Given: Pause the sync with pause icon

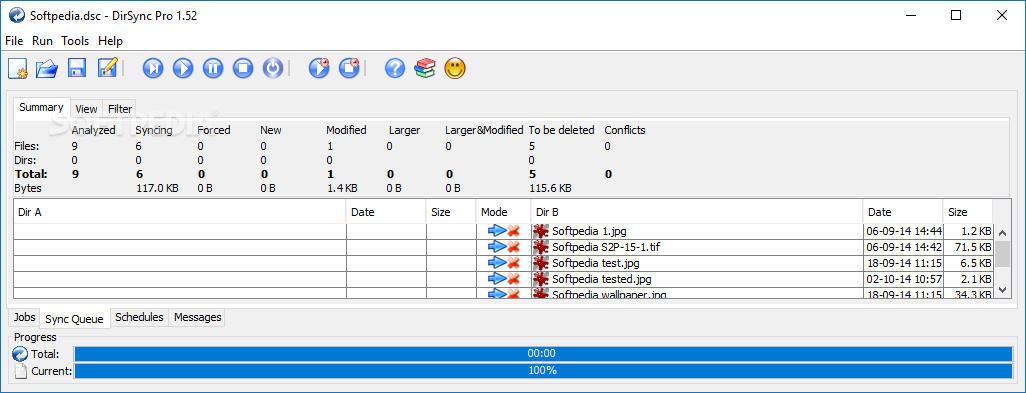Looking at the screenshot, I should [x=213, y=68].
